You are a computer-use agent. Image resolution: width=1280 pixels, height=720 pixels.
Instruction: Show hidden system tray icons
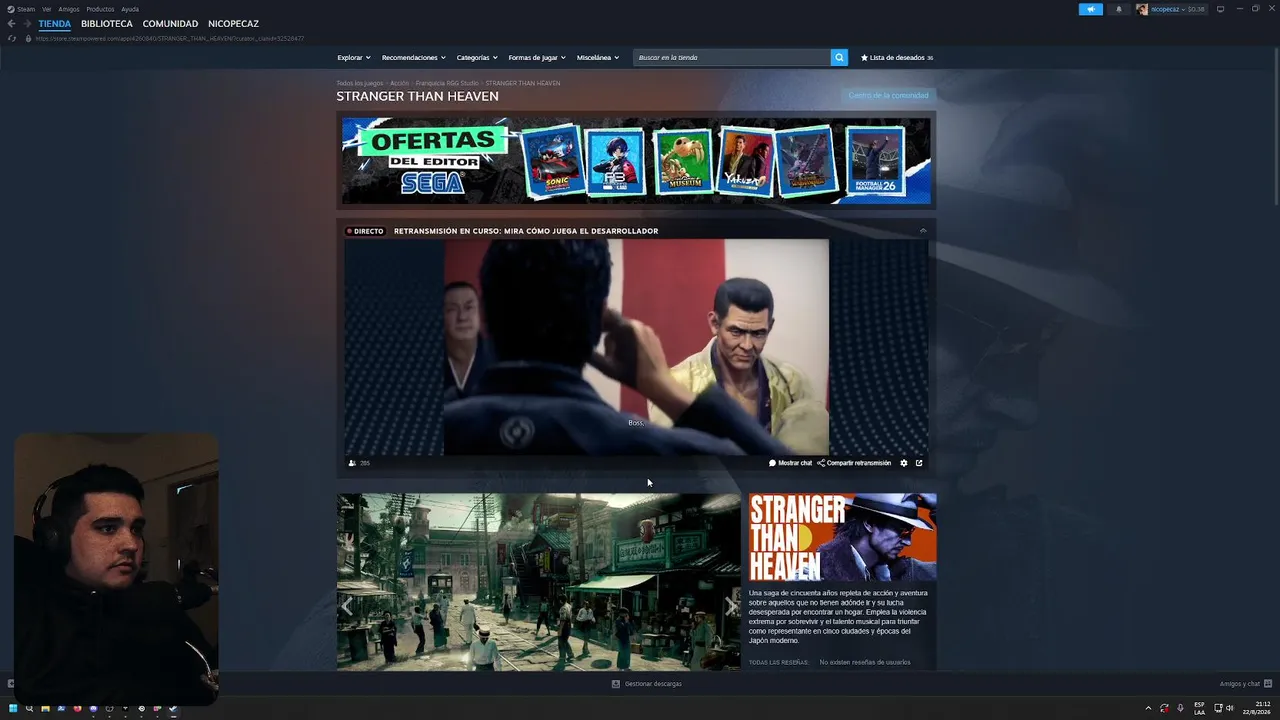pos(1148,708)
